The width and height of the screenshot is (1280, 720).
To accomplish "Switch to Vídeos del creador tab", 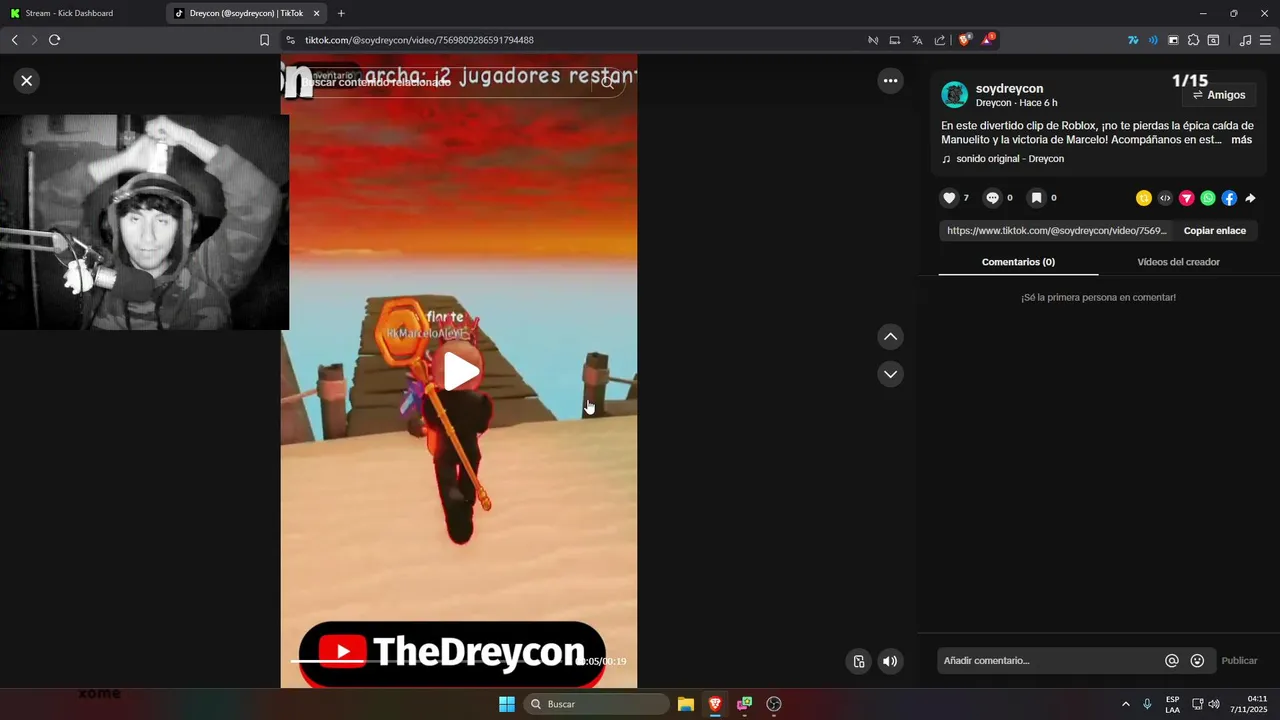I will coord(1178,262).
